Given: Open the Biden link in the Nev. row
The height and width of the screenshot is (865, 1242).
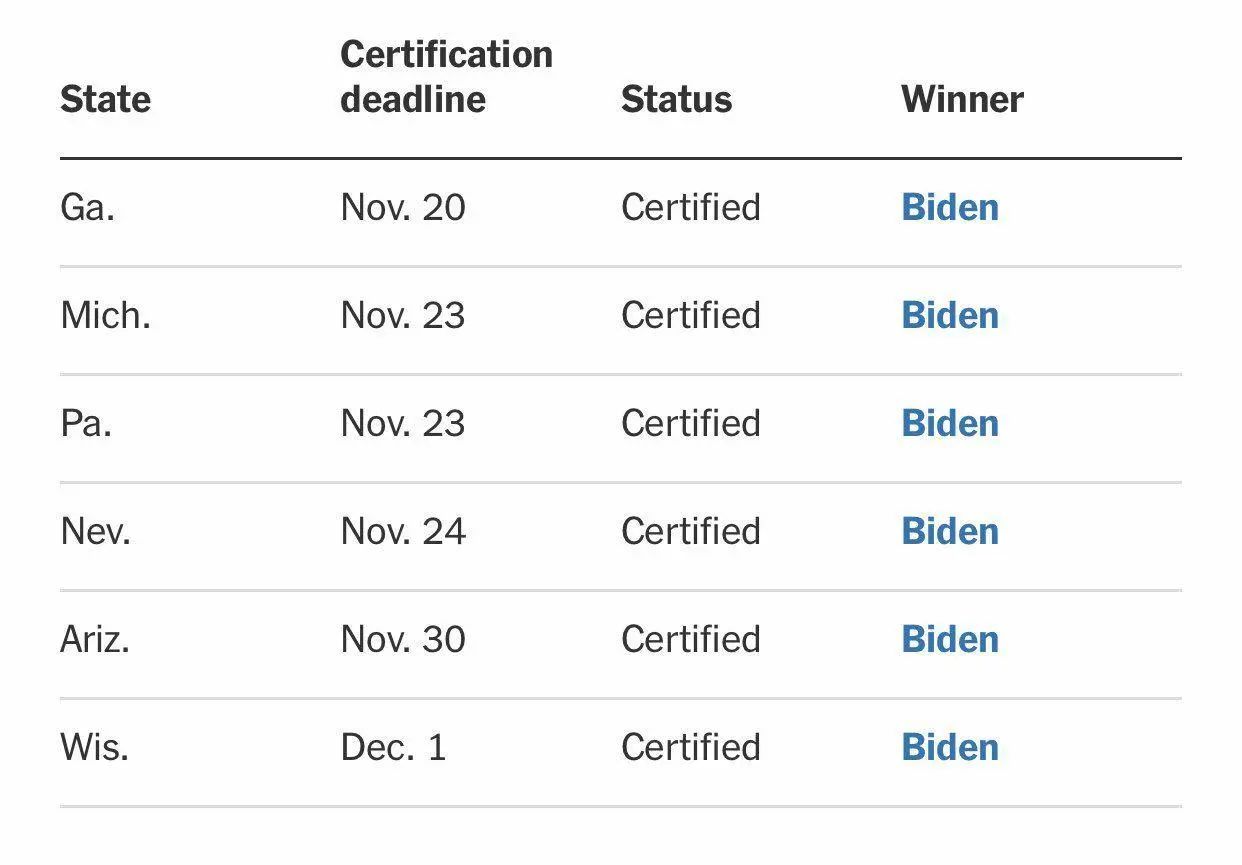Looking at the screenshot, I should 950,531.
